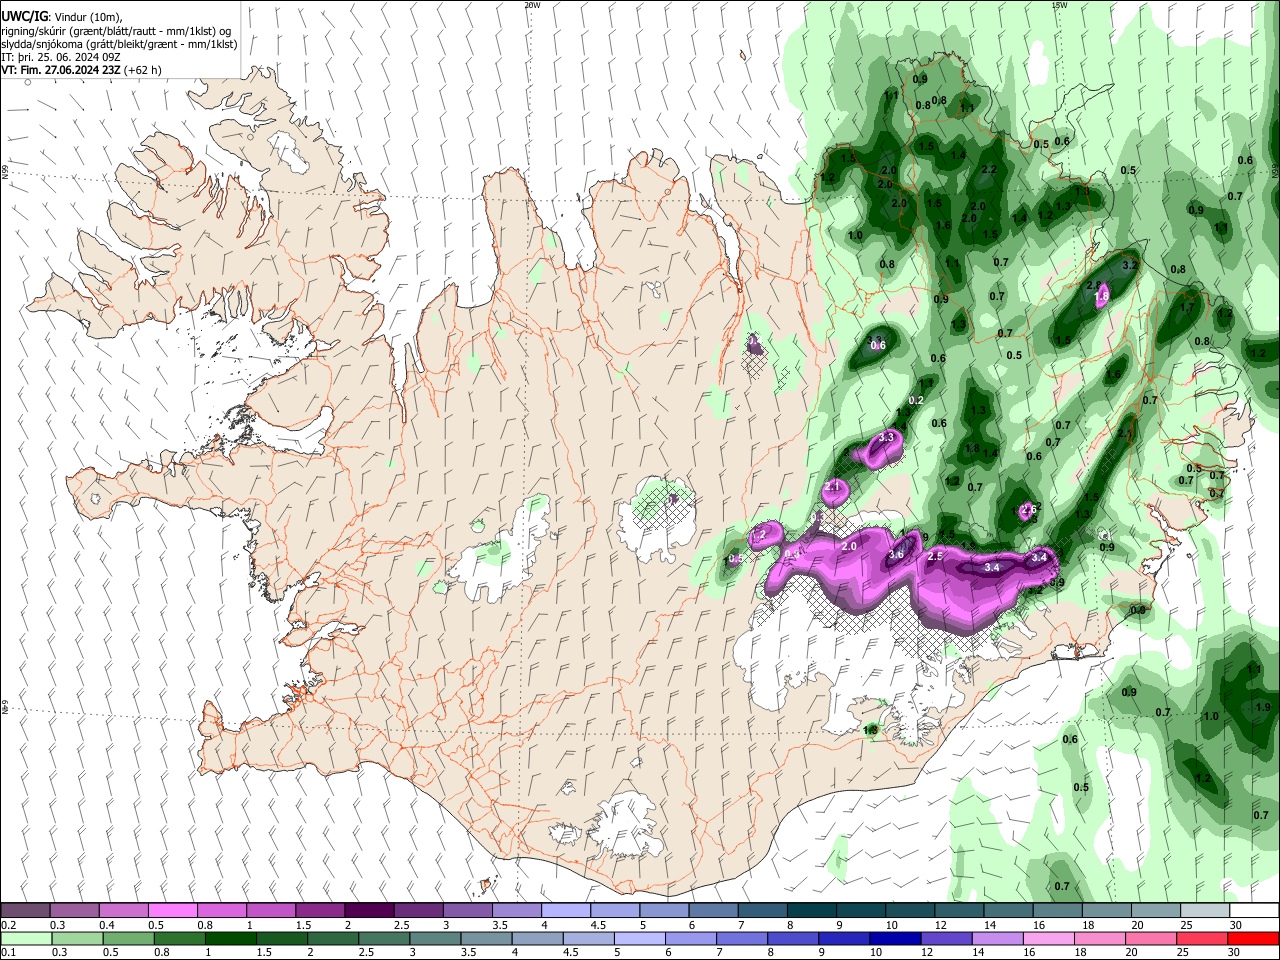Click the '15W' longitude label at top
This screenshot has height=960, width=1280.
pos(1059,5)
